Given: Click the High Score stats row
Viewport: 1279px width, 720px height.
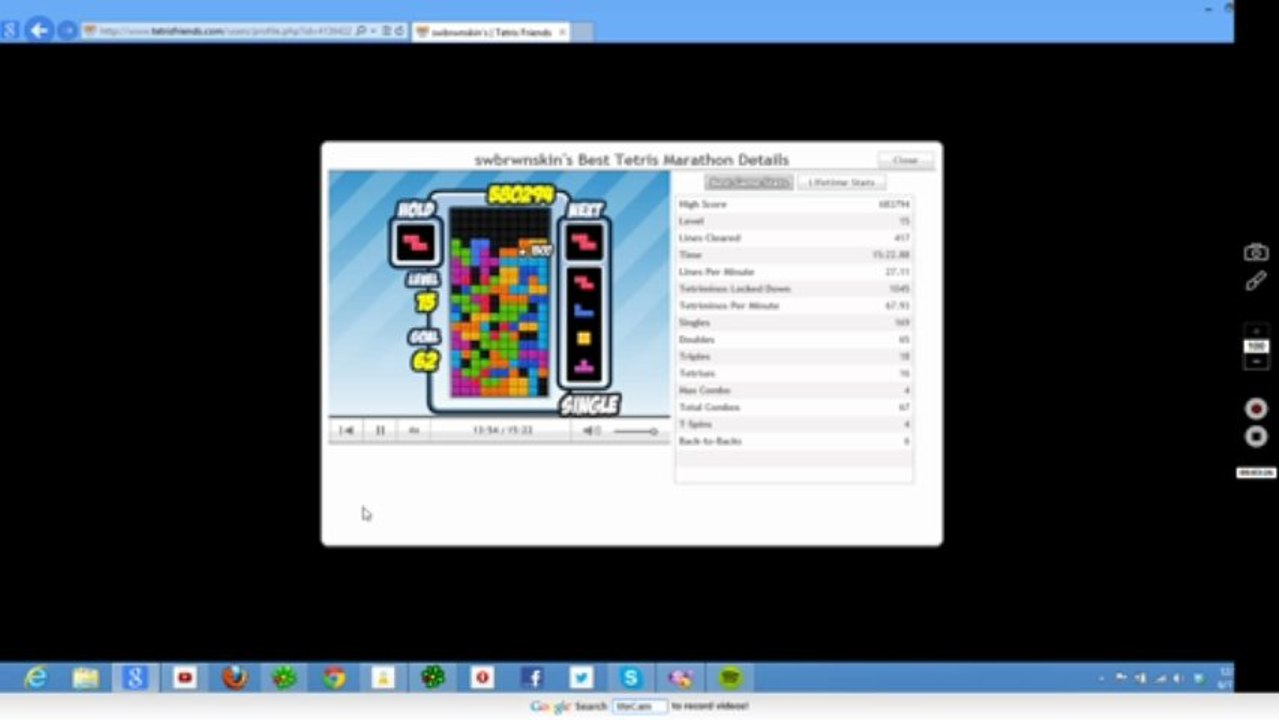Looking at the screenshot, I should (x=794, y=204).
